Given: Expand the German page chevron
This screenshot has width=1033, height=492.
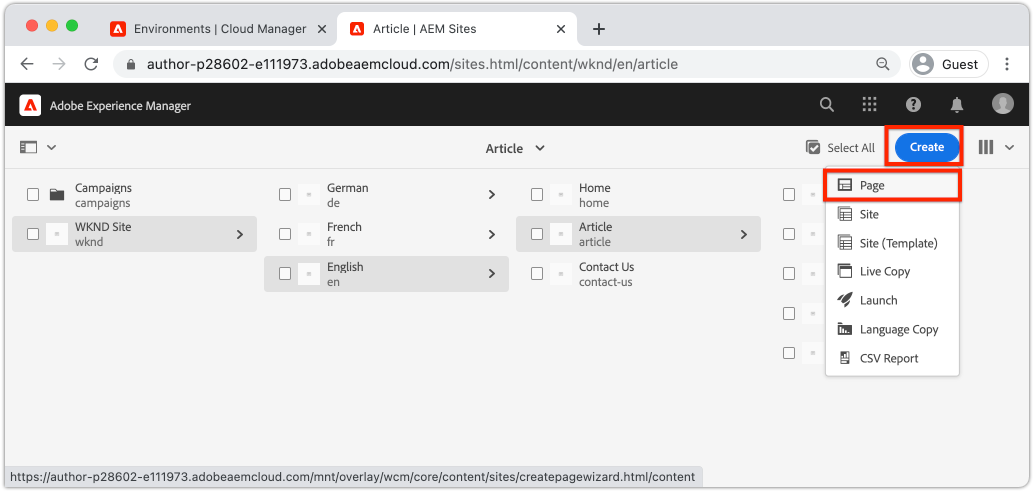Looking at the screenshot, I should [x=491, y=194].
